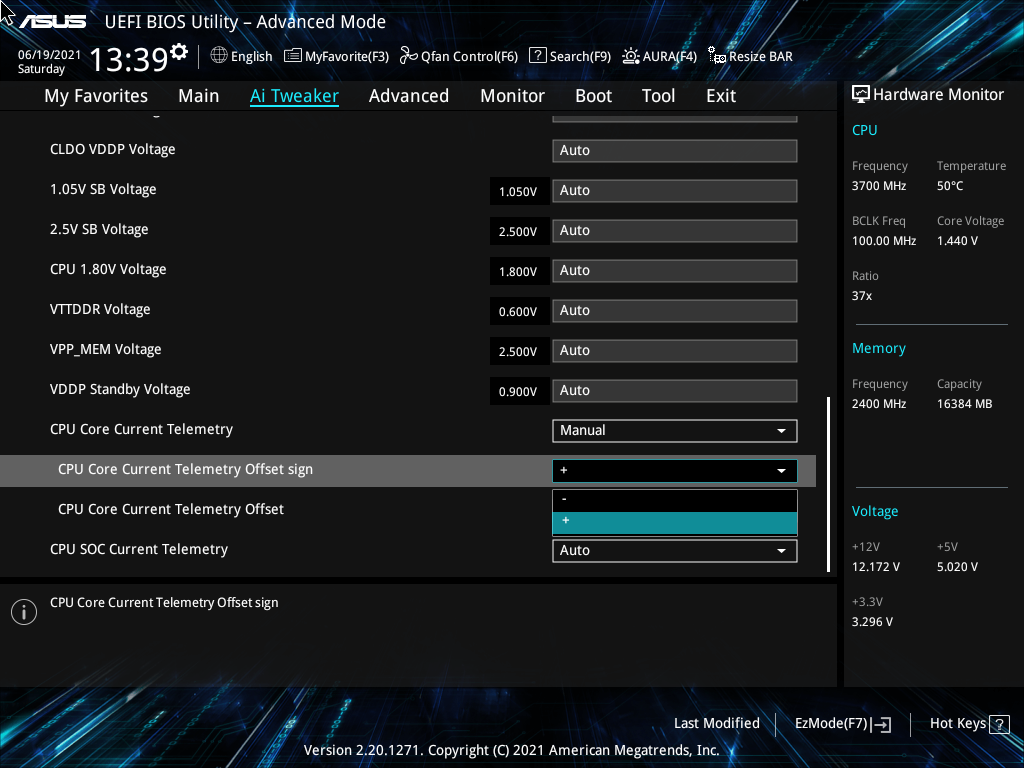Open MyFavorite settings
Screen dimensions: 1024x768
click(336, 56)
